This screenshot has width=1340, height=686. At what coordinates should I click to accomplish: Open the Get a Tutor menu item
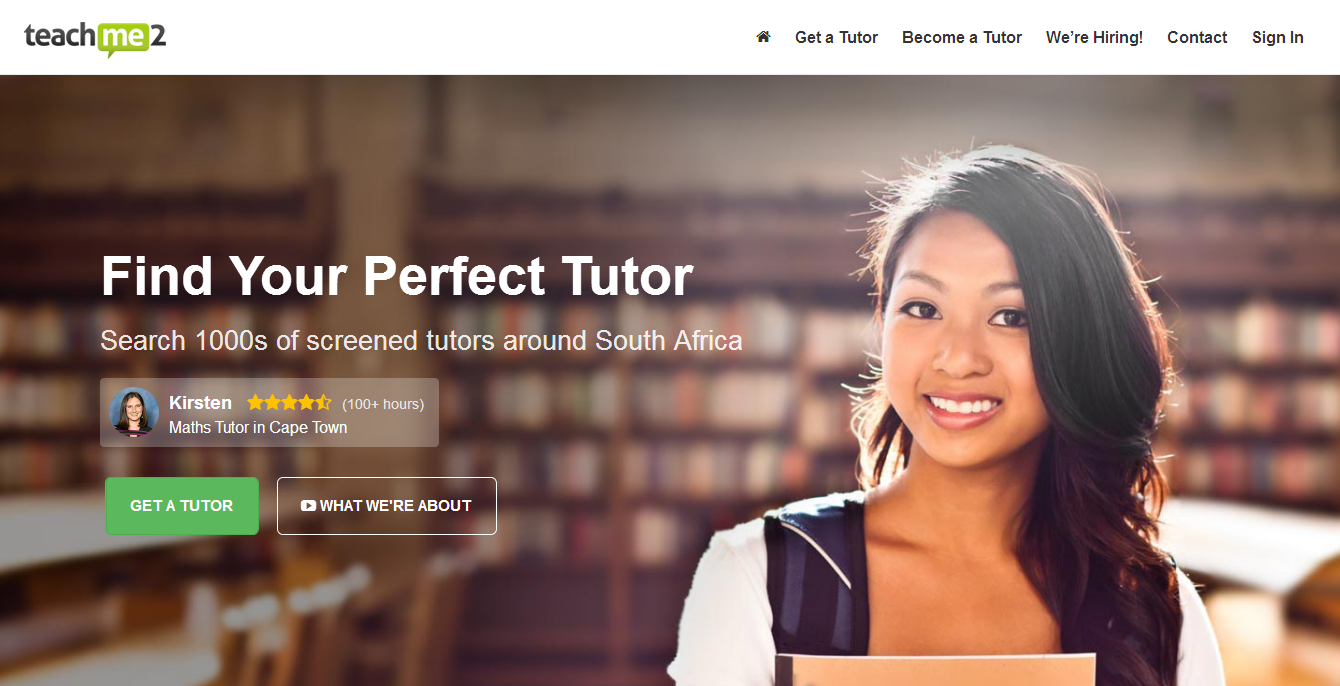(836, 37)
